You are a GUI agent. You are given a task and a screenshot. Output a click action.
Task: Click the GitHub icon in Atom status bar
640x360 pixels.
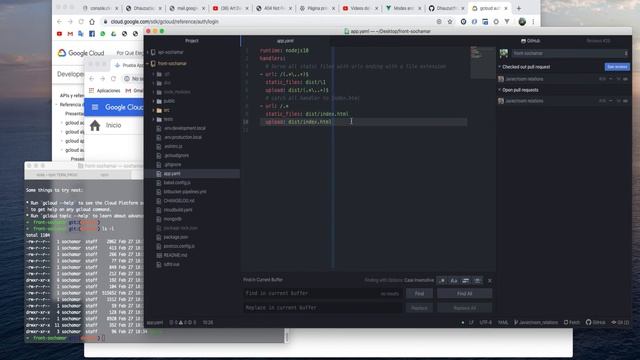pos(596,322)
